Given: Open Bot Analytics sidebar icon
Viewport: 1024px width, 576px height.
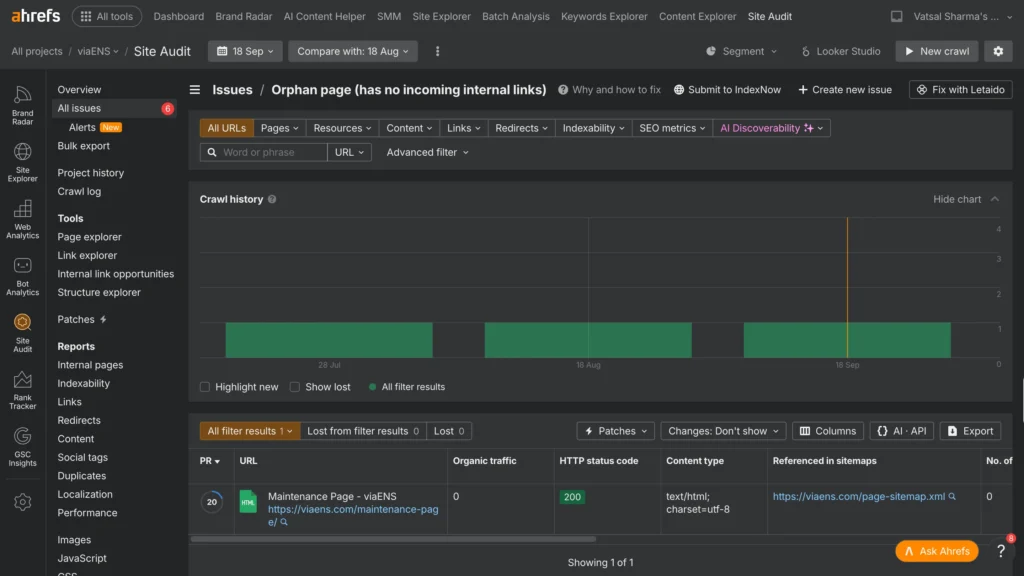Looking at the screenshot, I should coord(22,276).
